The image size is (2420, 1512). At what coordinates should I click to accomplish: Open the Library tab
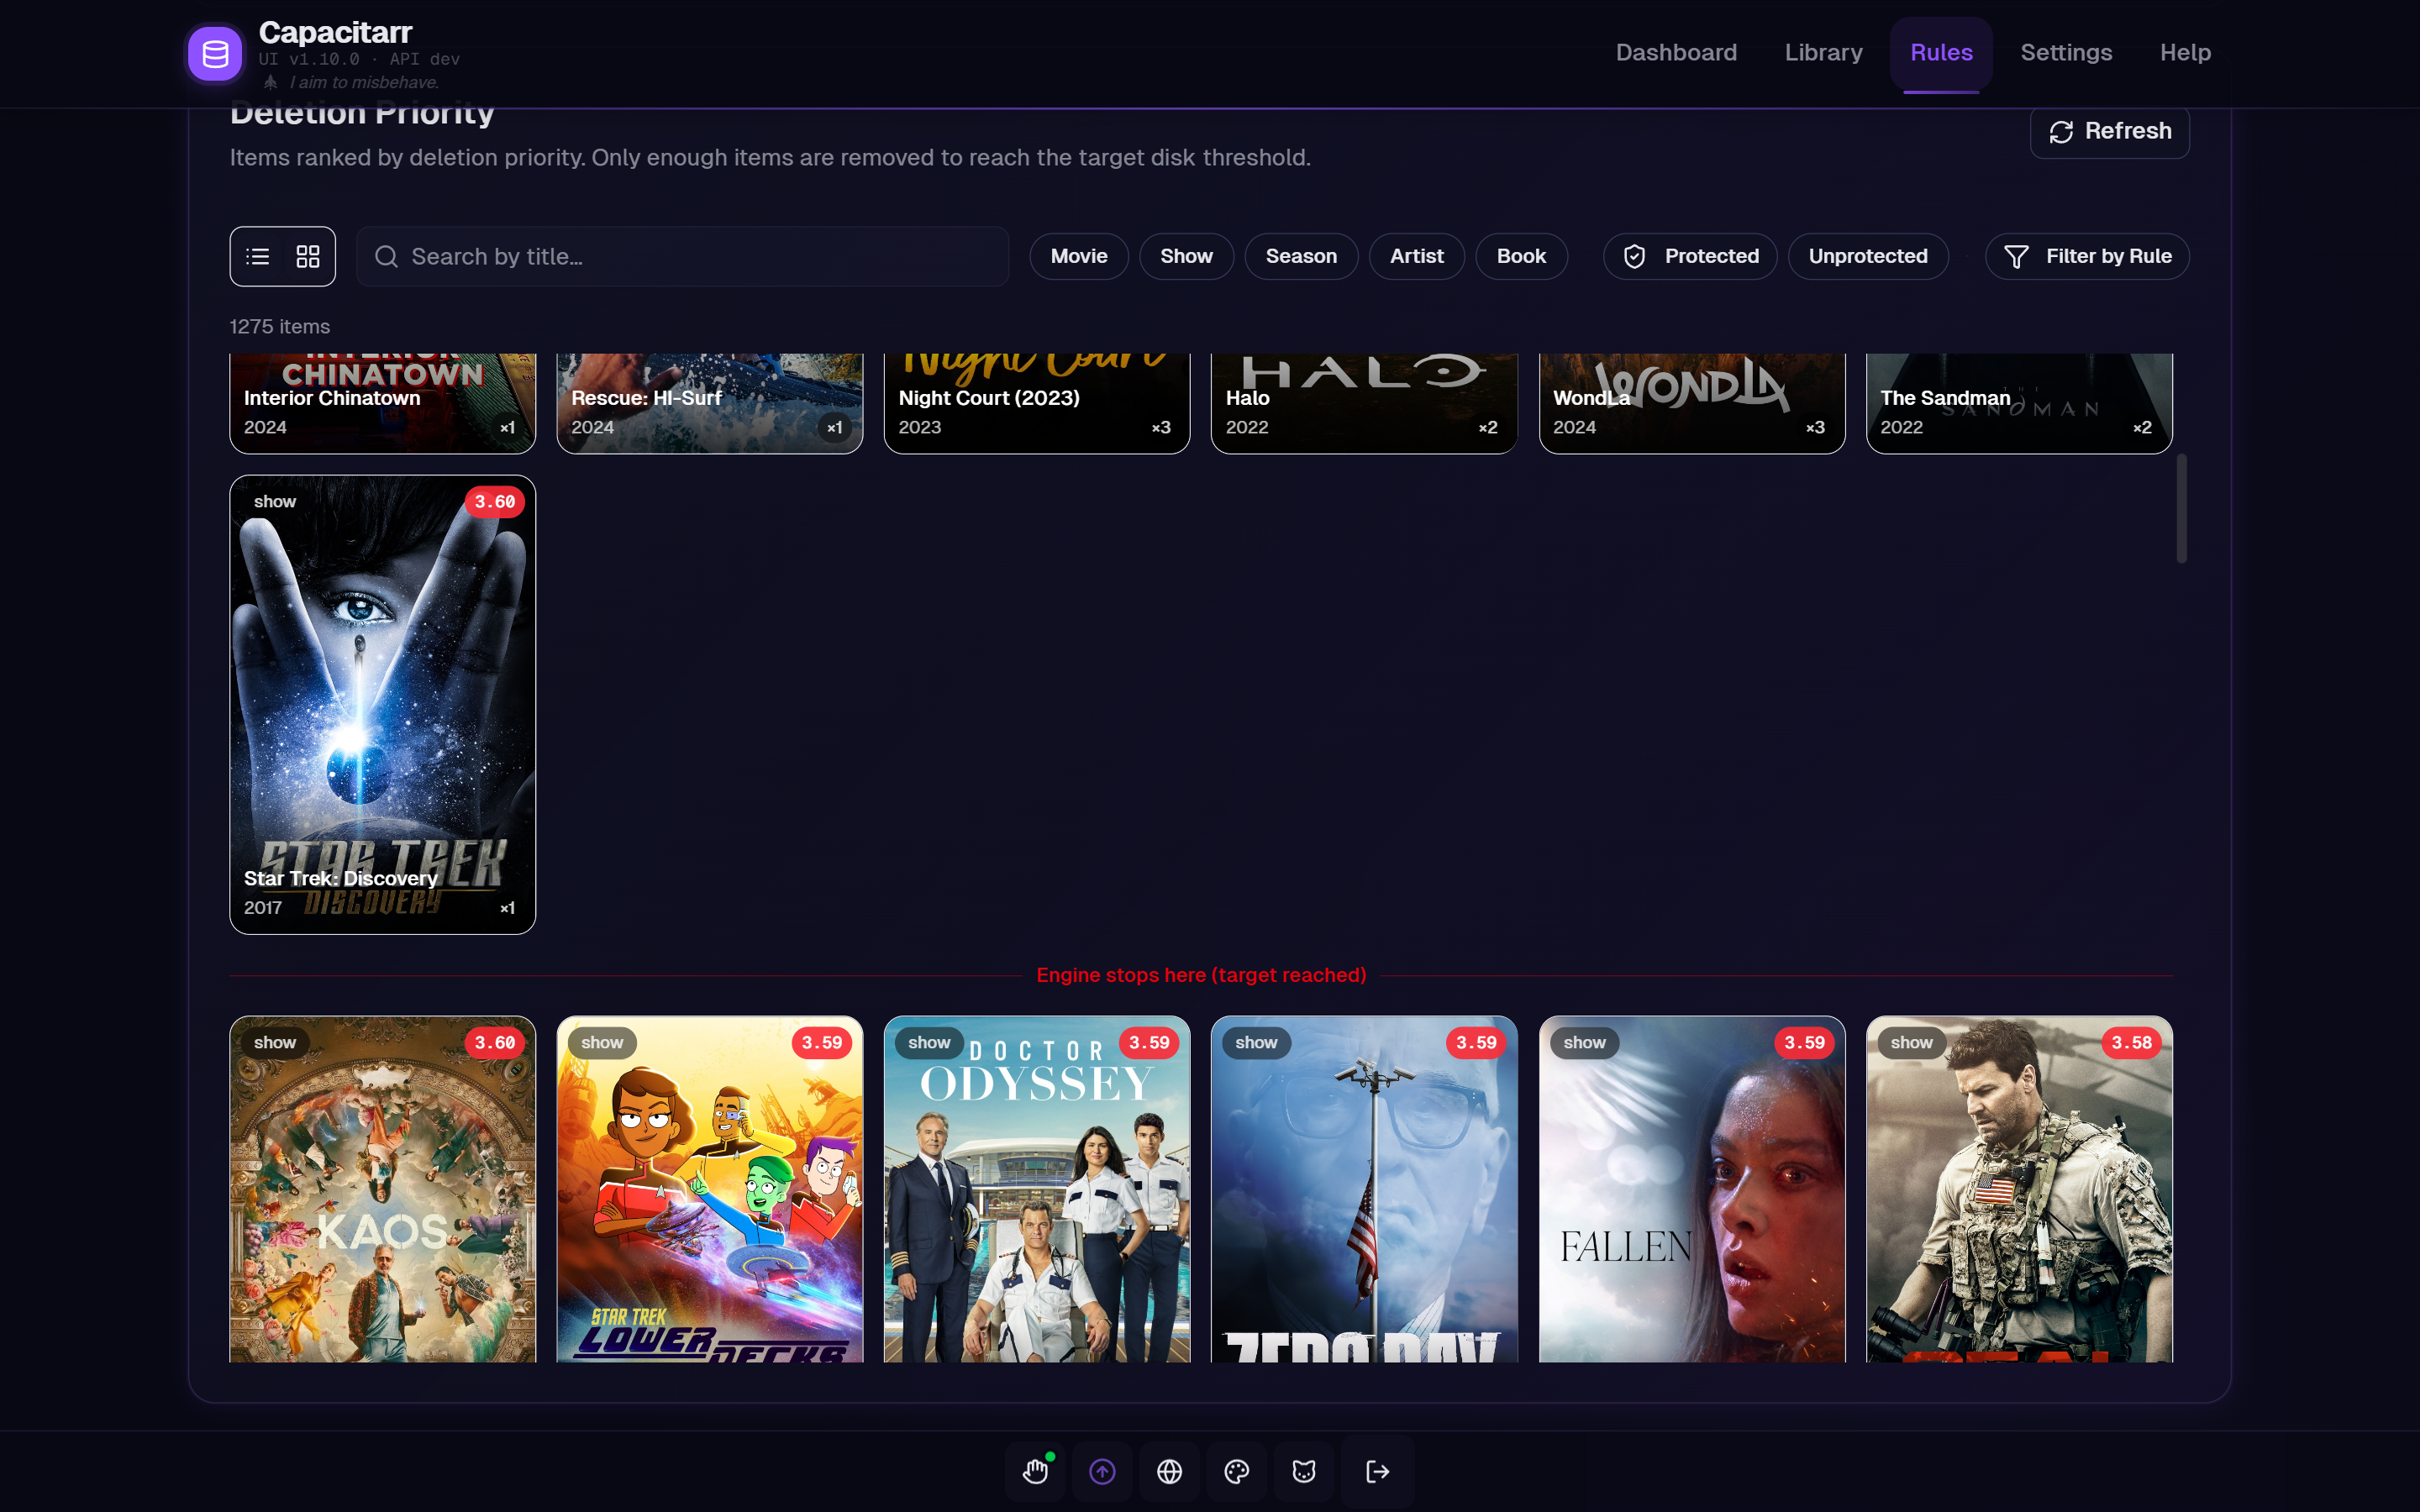click(x=1824, y=53)
